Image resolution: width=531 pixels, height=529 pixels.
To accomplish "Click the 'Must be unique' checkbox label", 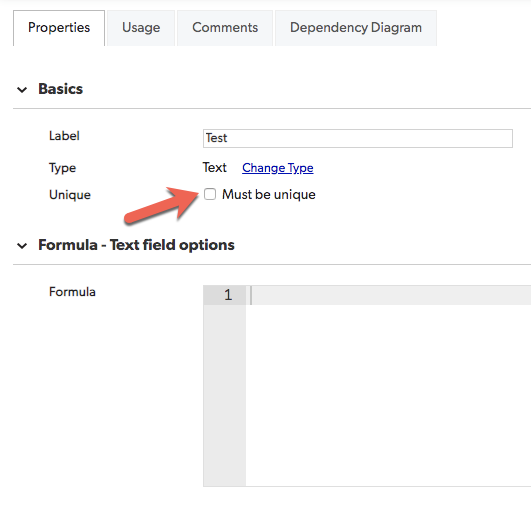I will click(x=269, y=194).
